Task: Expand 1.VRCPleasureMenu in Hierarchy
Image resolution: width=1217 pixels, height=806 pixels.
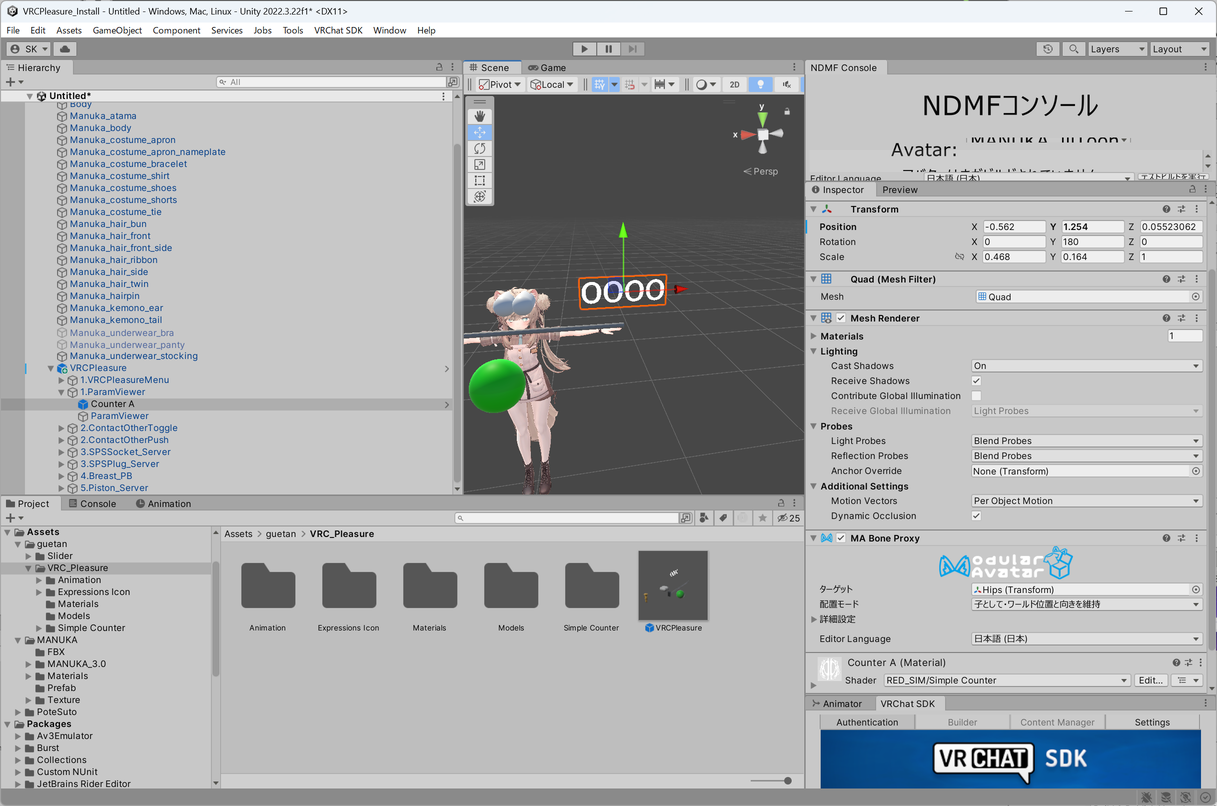Action: click(x=61, y=380)
